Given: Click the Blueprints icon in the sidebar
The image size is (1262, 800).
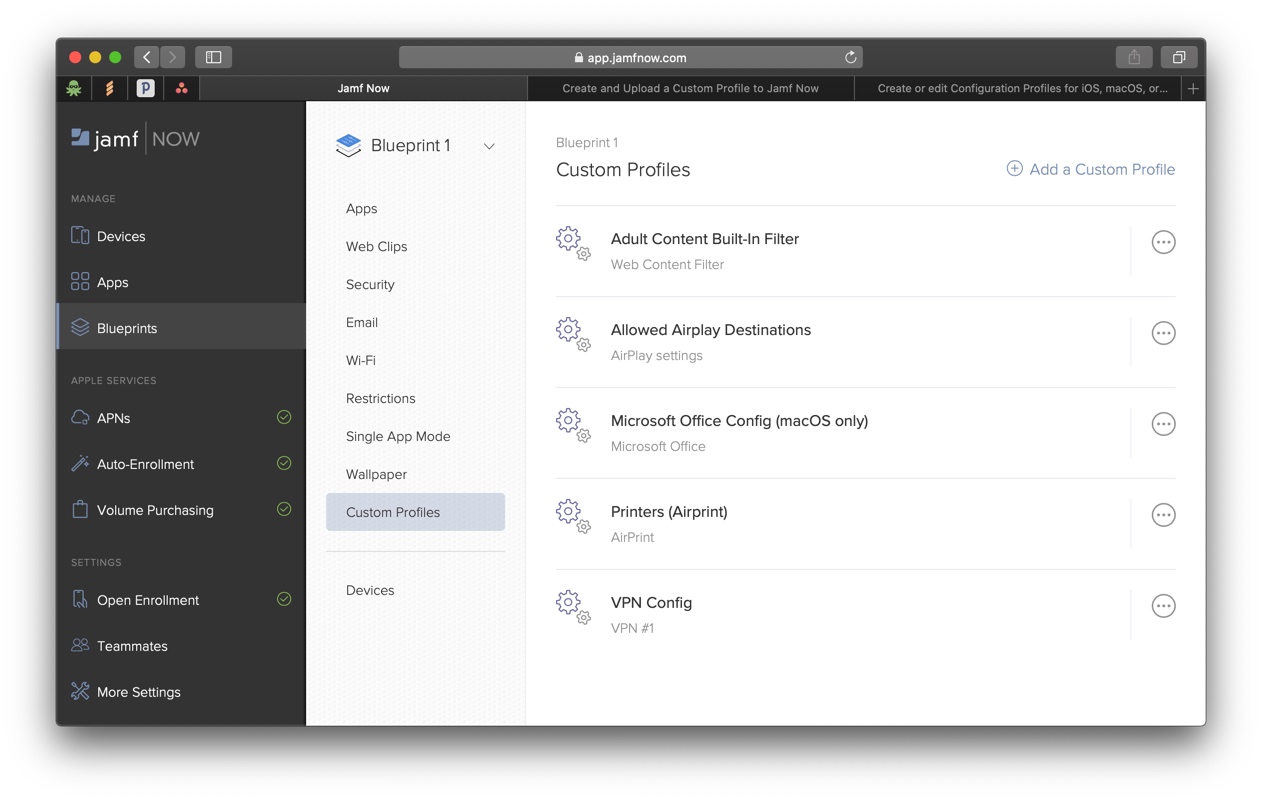Looking at the screenshot, I should tap(79, 327).
